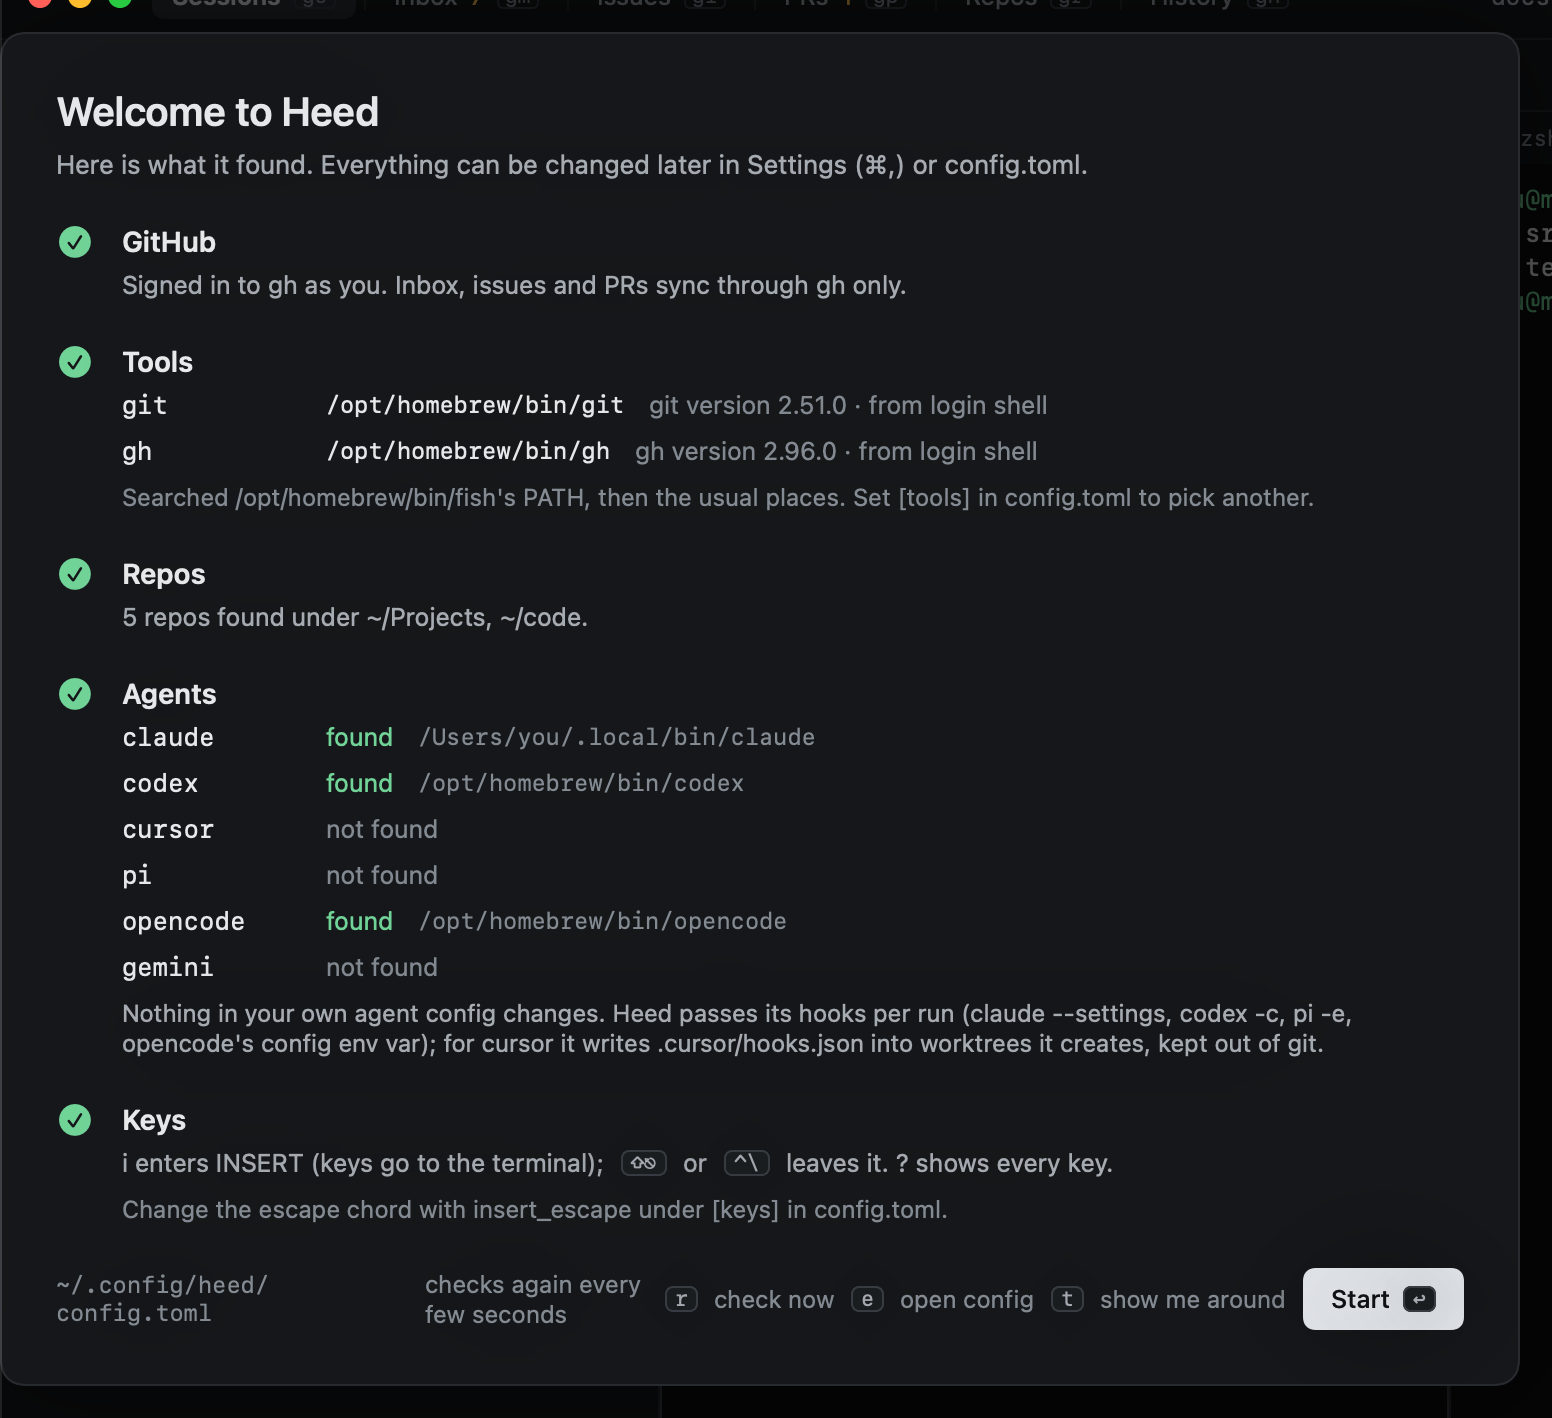The height and width of the screenshot is (1418, 1552).
Task: Click the Keys section title
Action: click(x=154, y=1120)
